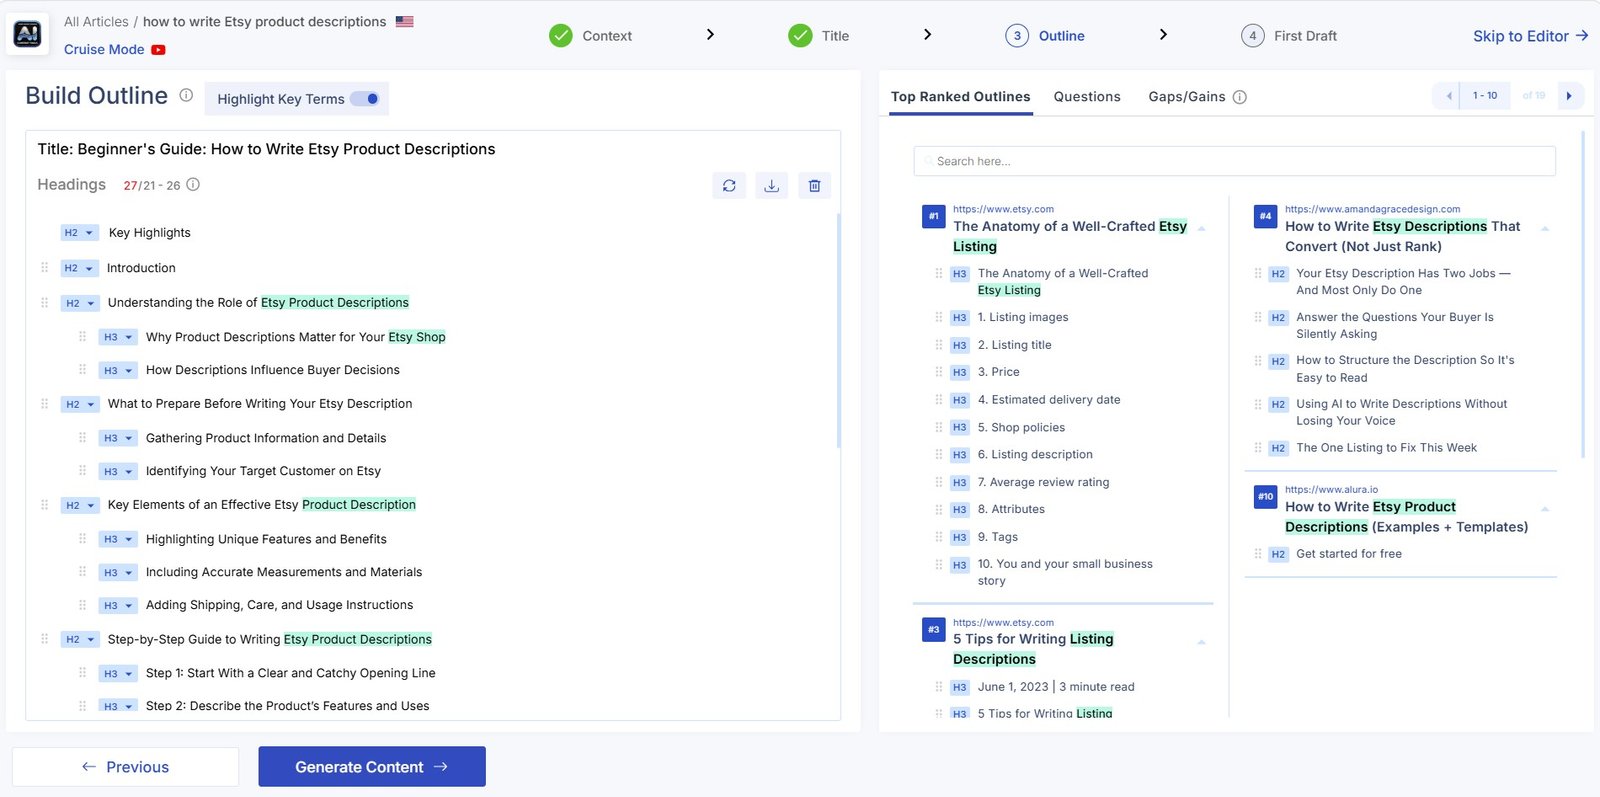Click the outline editor vertical scrollbar
Screen dimensions: 1600x797
838,330
